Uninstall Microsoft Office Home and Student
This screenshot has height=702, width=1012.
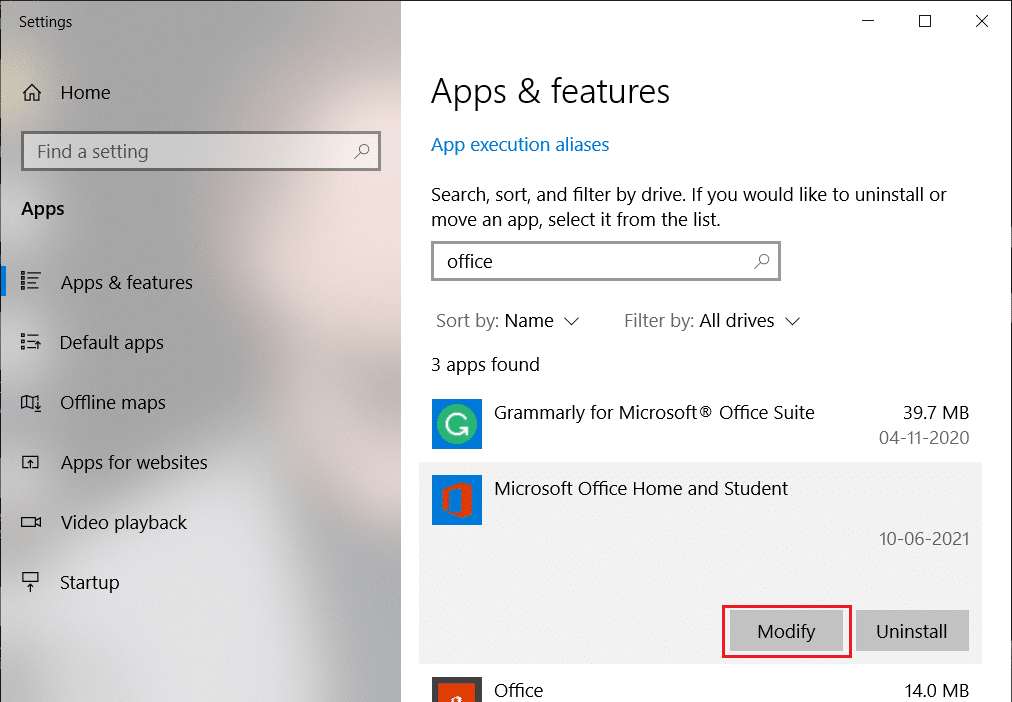tap(911, 630)
